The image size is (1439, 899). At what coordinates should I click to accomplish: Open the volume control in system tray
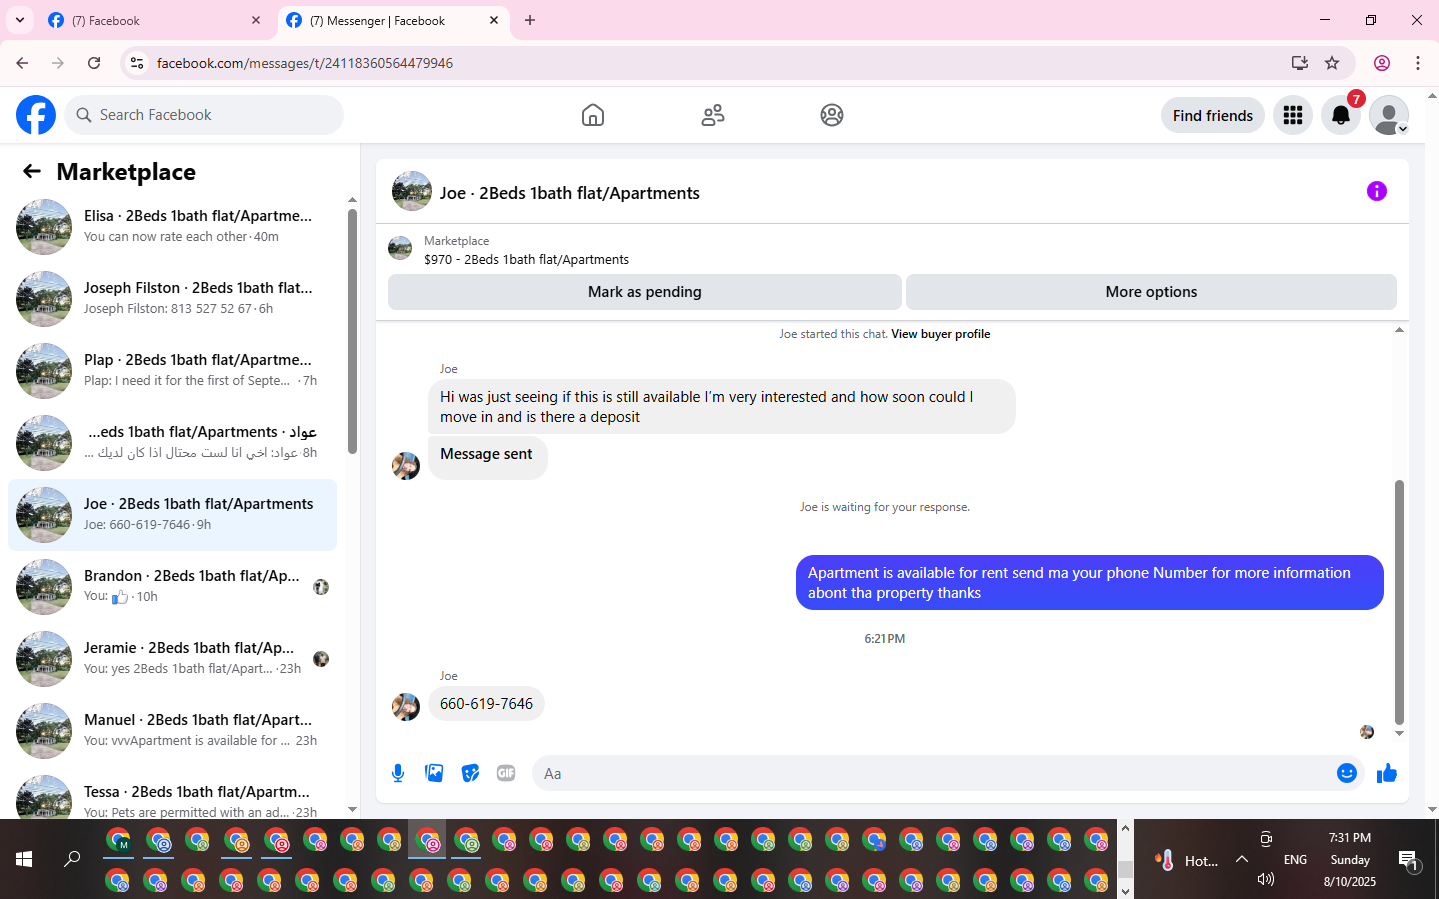(x=1266, y=879)
